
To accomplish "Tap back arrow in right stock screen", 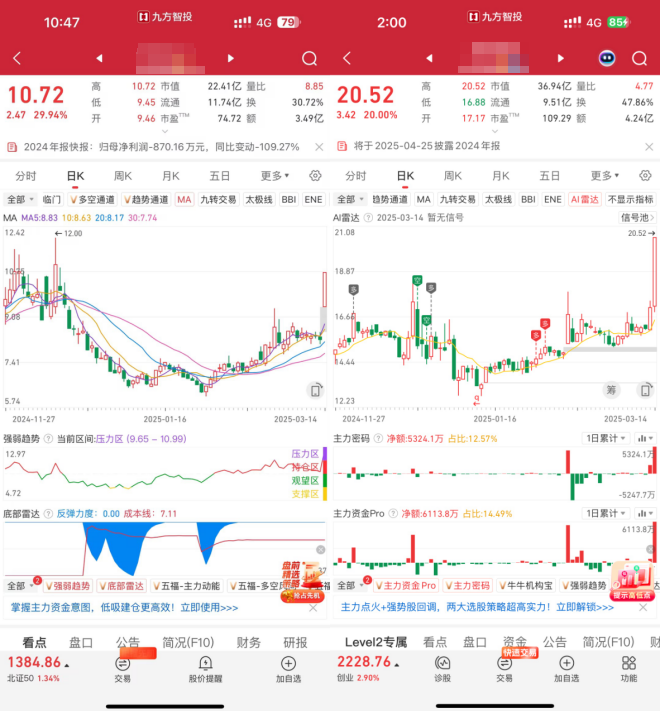I will (x=347, y=58).
